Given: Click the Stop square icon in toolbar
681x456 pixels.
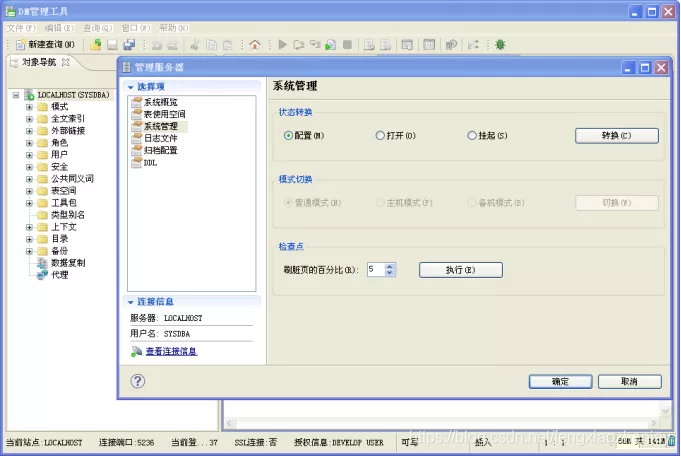Looking at the screenshot, I should click(347, 44).
